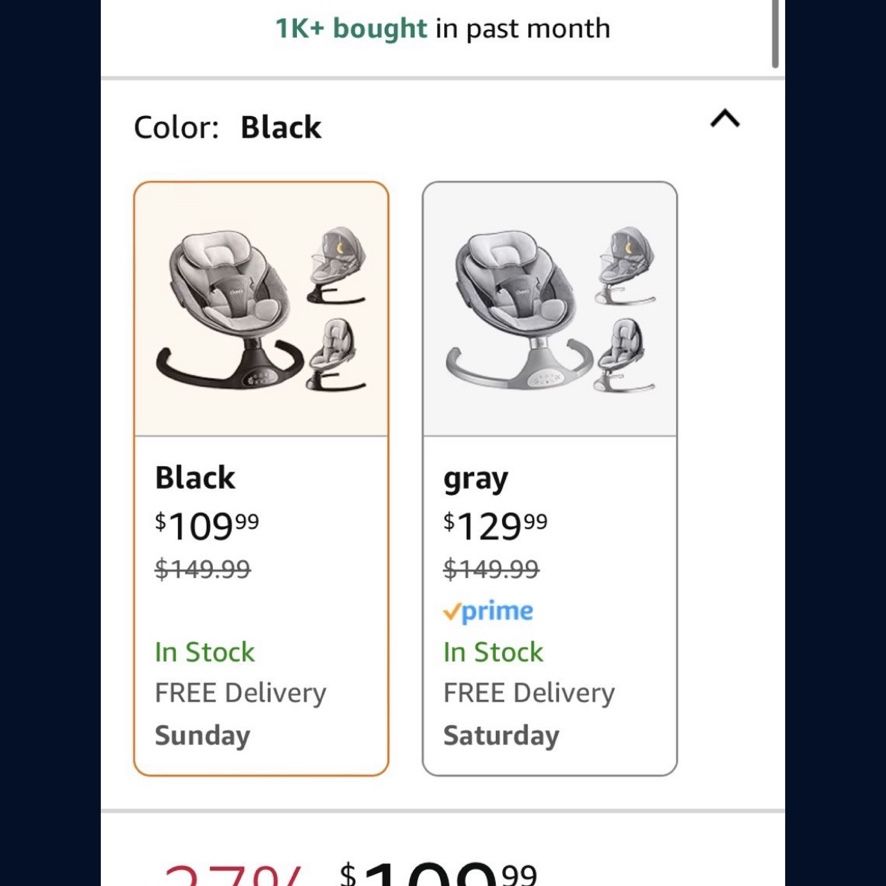Click FREE Delivery Saturday text
886x886 pixels.
(529, 714)
